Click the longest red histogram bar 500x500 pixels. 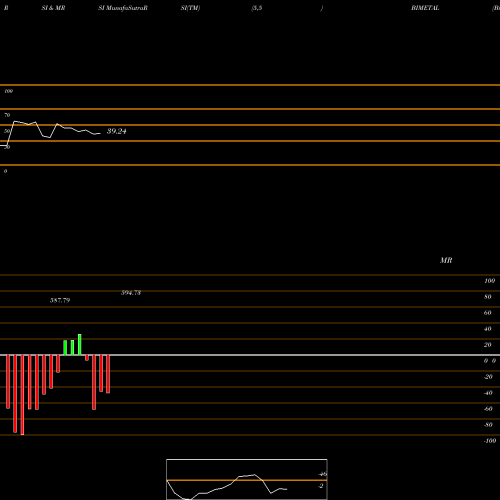(x=22, y=395)
